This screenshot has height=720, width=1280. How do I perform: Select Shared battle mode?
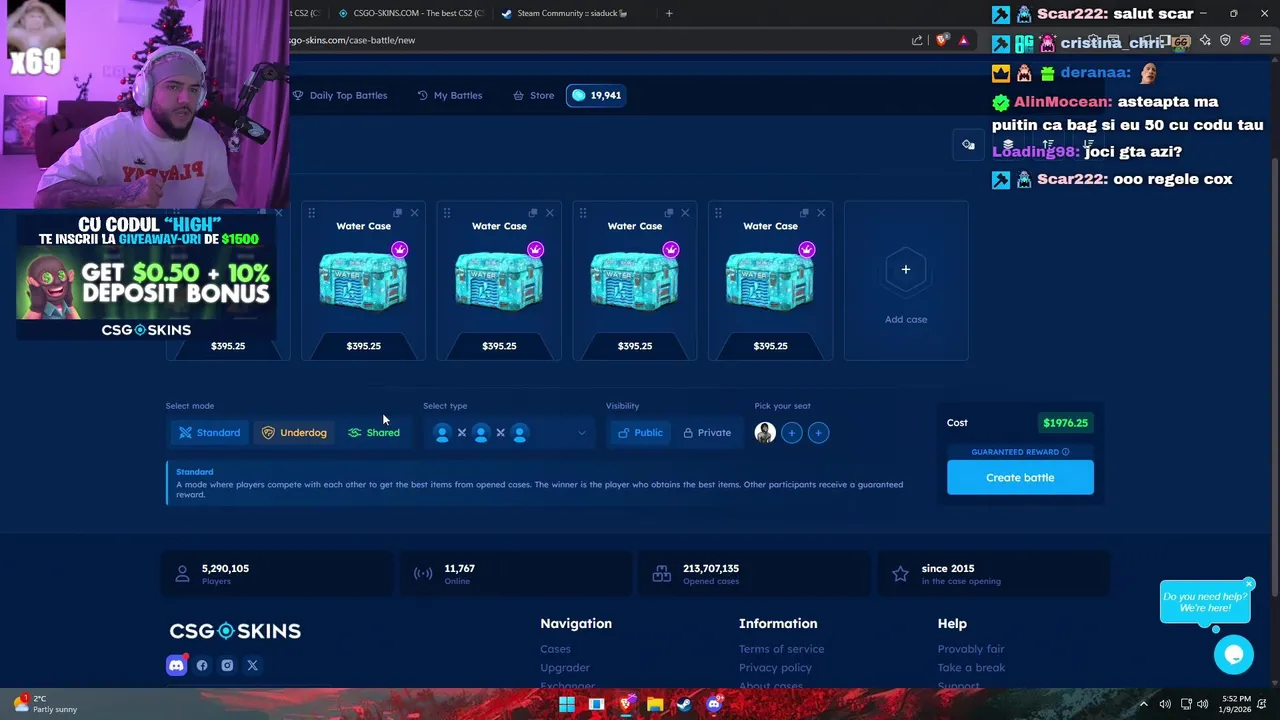pos(374,433)
